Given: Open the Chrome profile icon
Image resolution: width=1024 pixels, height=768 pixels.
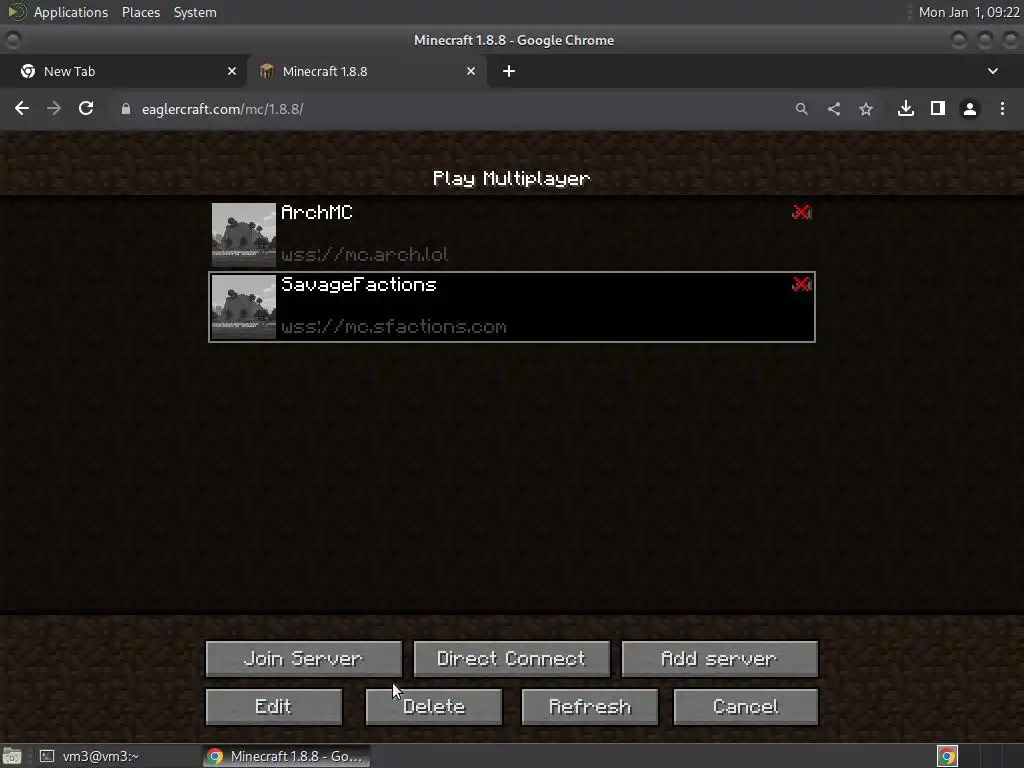Looking at the screenshot, I should tap(970, 109).
